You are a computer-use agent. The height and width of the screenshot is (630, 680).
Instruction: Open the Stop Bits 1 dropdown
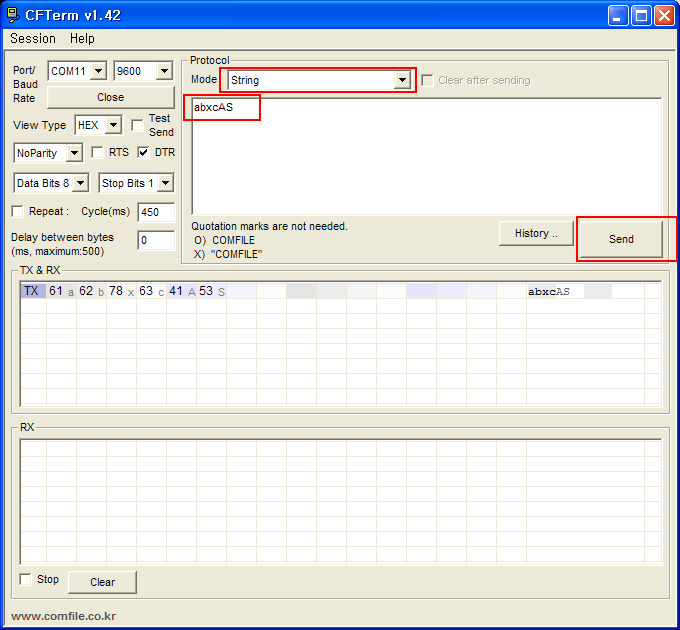coord(165,183)
